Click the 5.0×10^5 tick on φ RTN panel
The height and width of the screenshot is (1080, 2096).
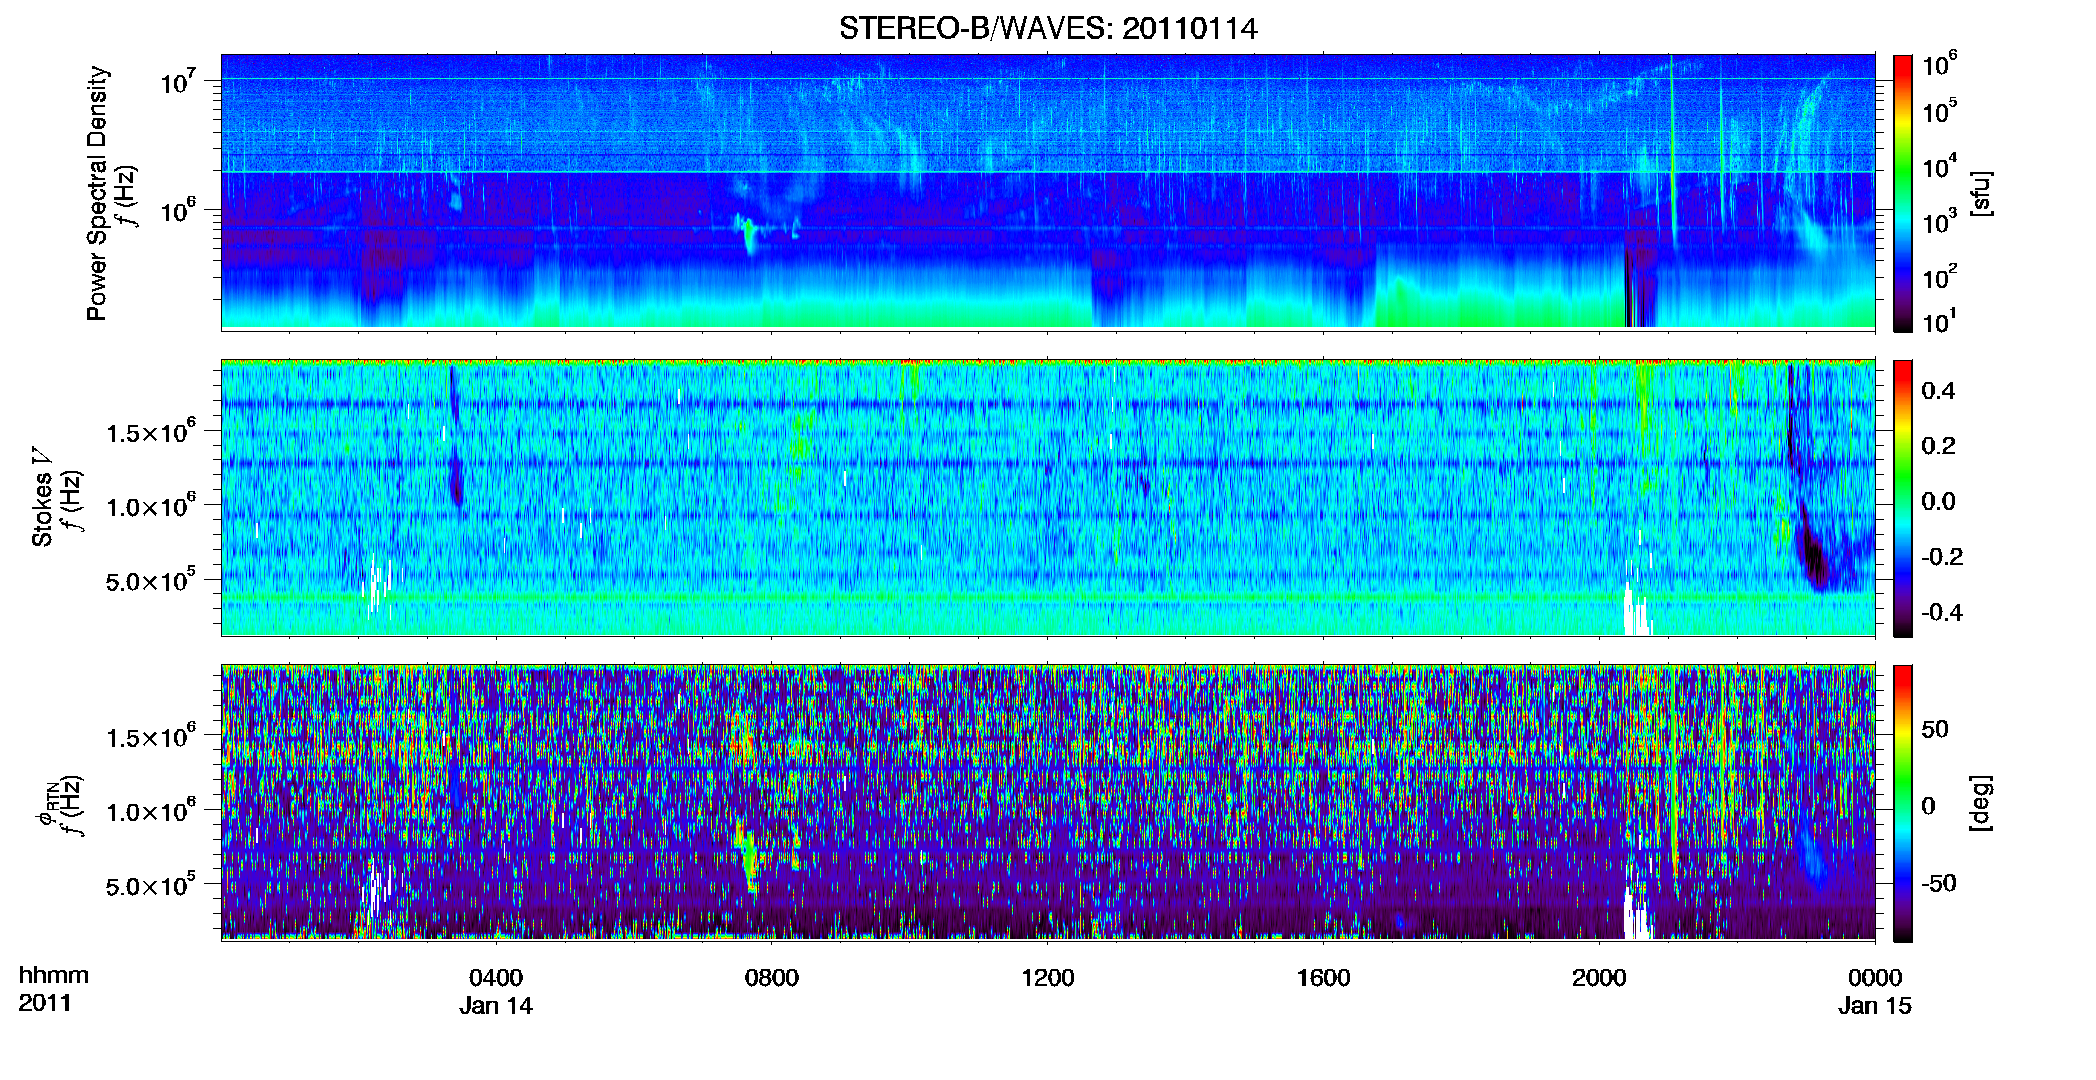151,885
